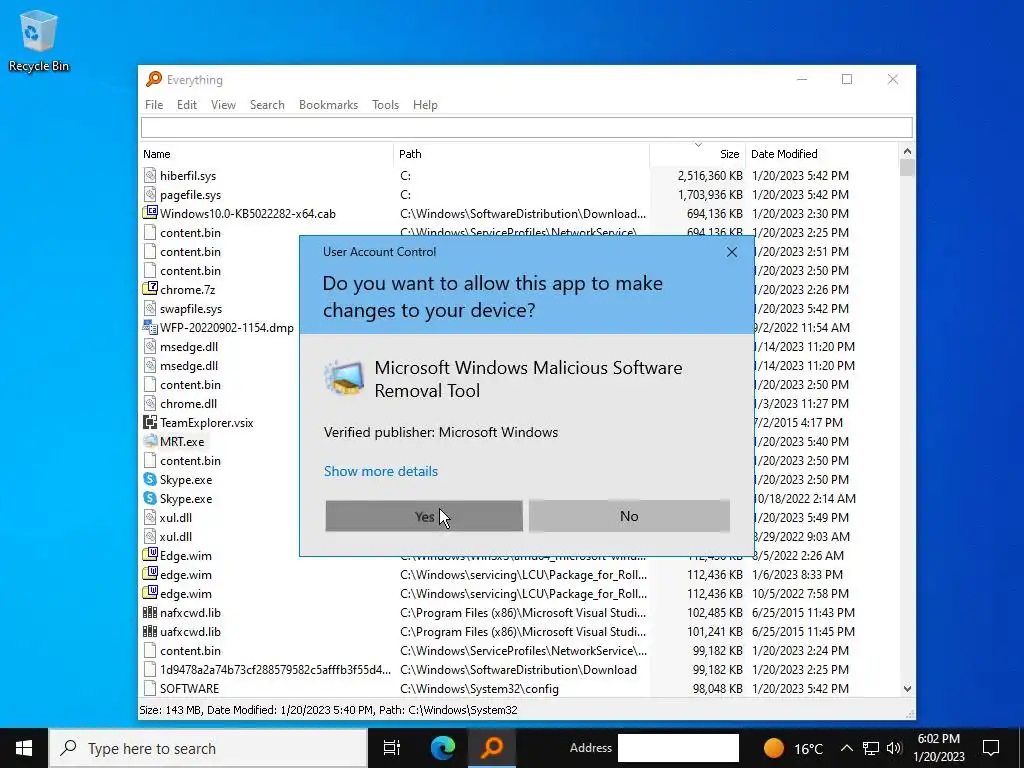Click the Everything taskbar icon
Image resolution: width=1024 pixels, height=768 pixels.
coord(492,748)
